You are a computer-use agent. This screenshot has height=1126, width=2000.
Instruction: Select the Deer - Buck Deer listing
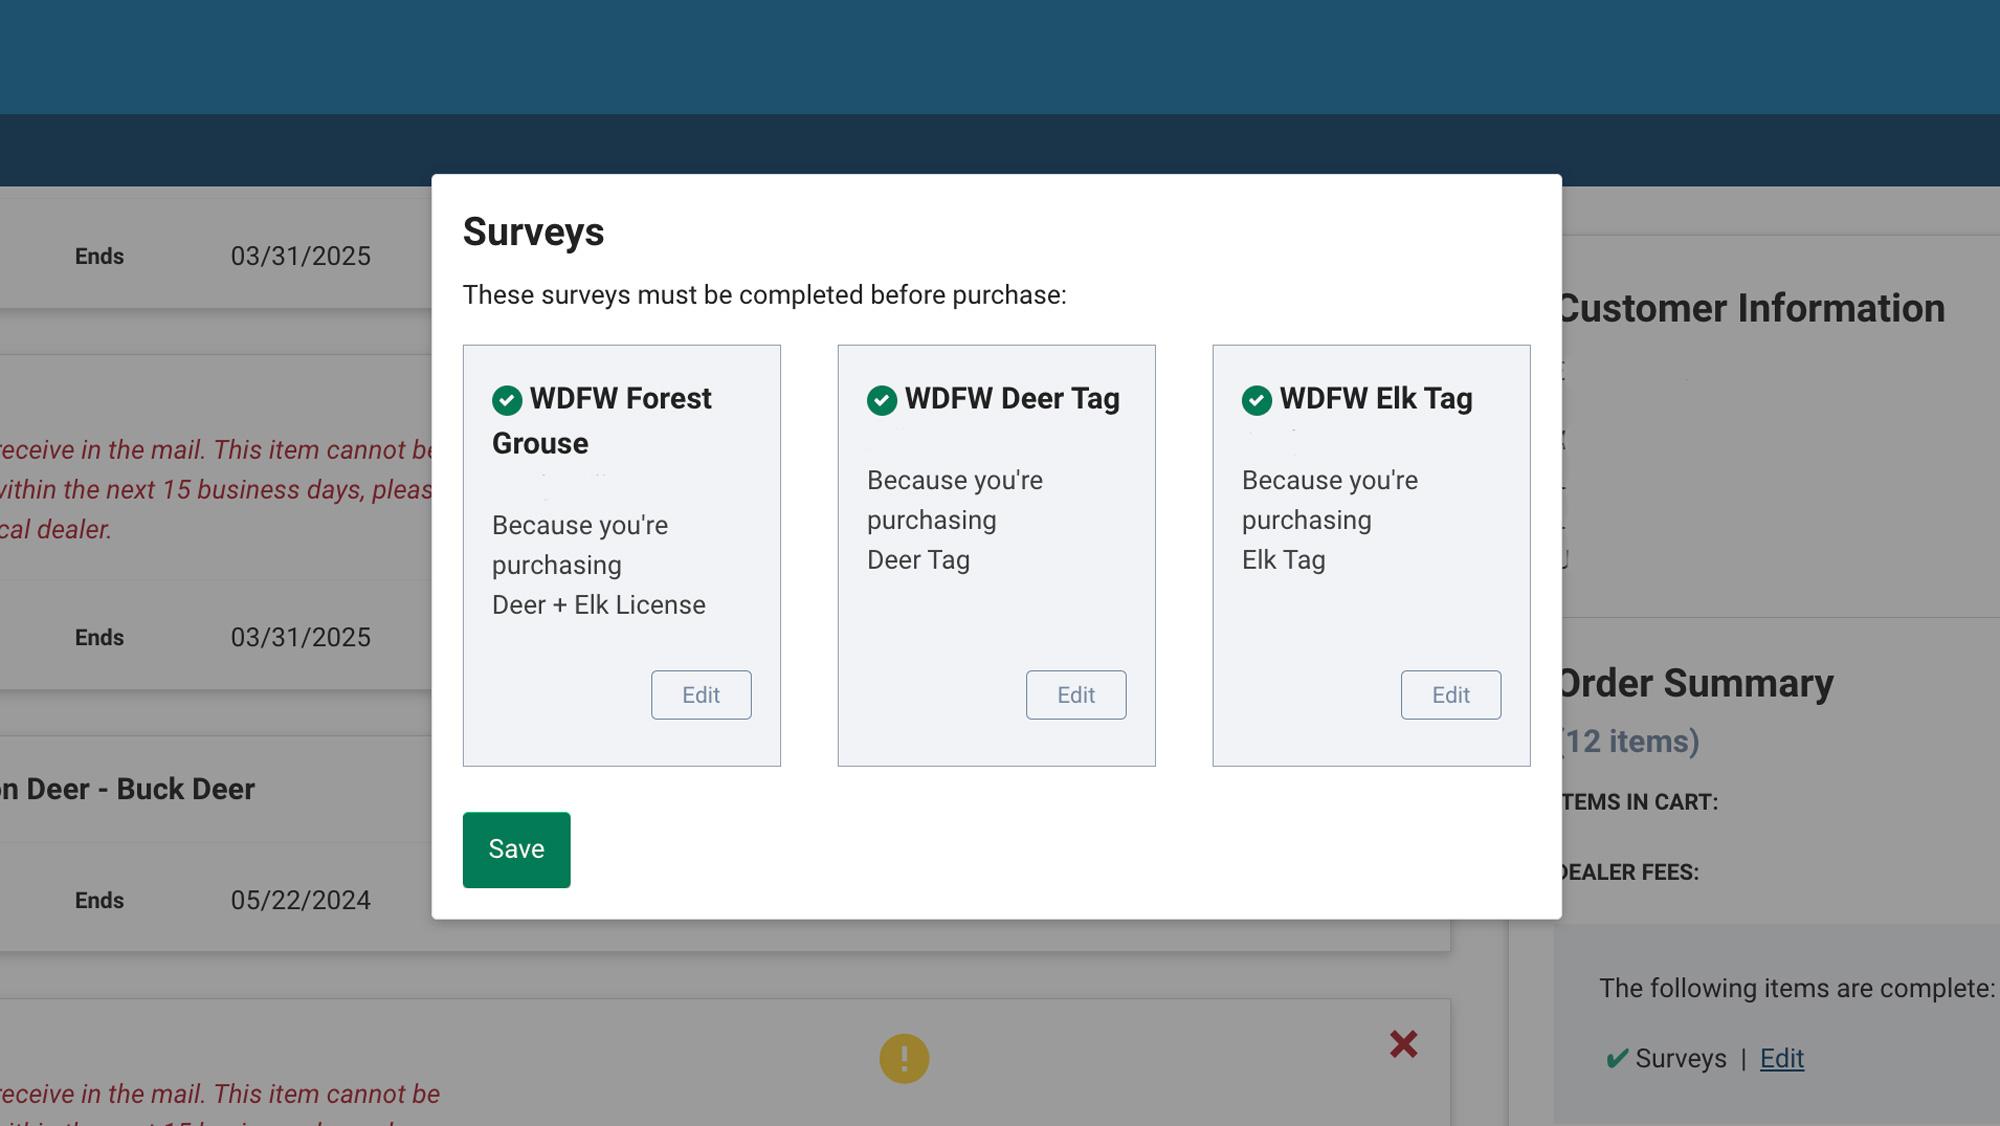pyautogui.click(x=126, y=788)
